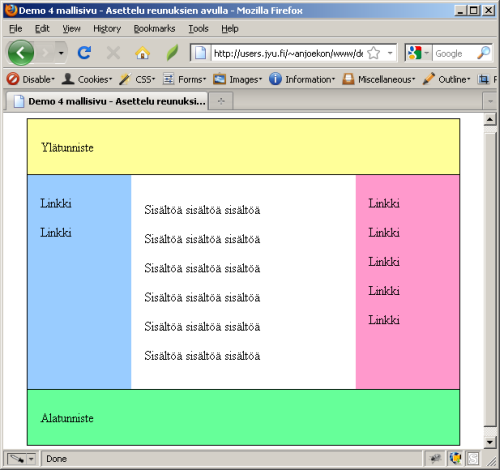Screen dimensions: 500x470
Task: Open the Disable menu in developer toolbar
Action: (x=30, y=79)
